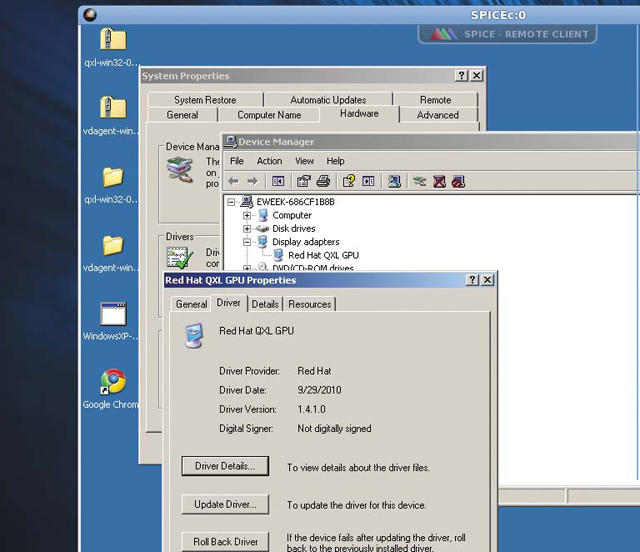Viewport: 640px width, 552px height.
Task: Click the Device Manager window title bar
Action: (431, 142)
